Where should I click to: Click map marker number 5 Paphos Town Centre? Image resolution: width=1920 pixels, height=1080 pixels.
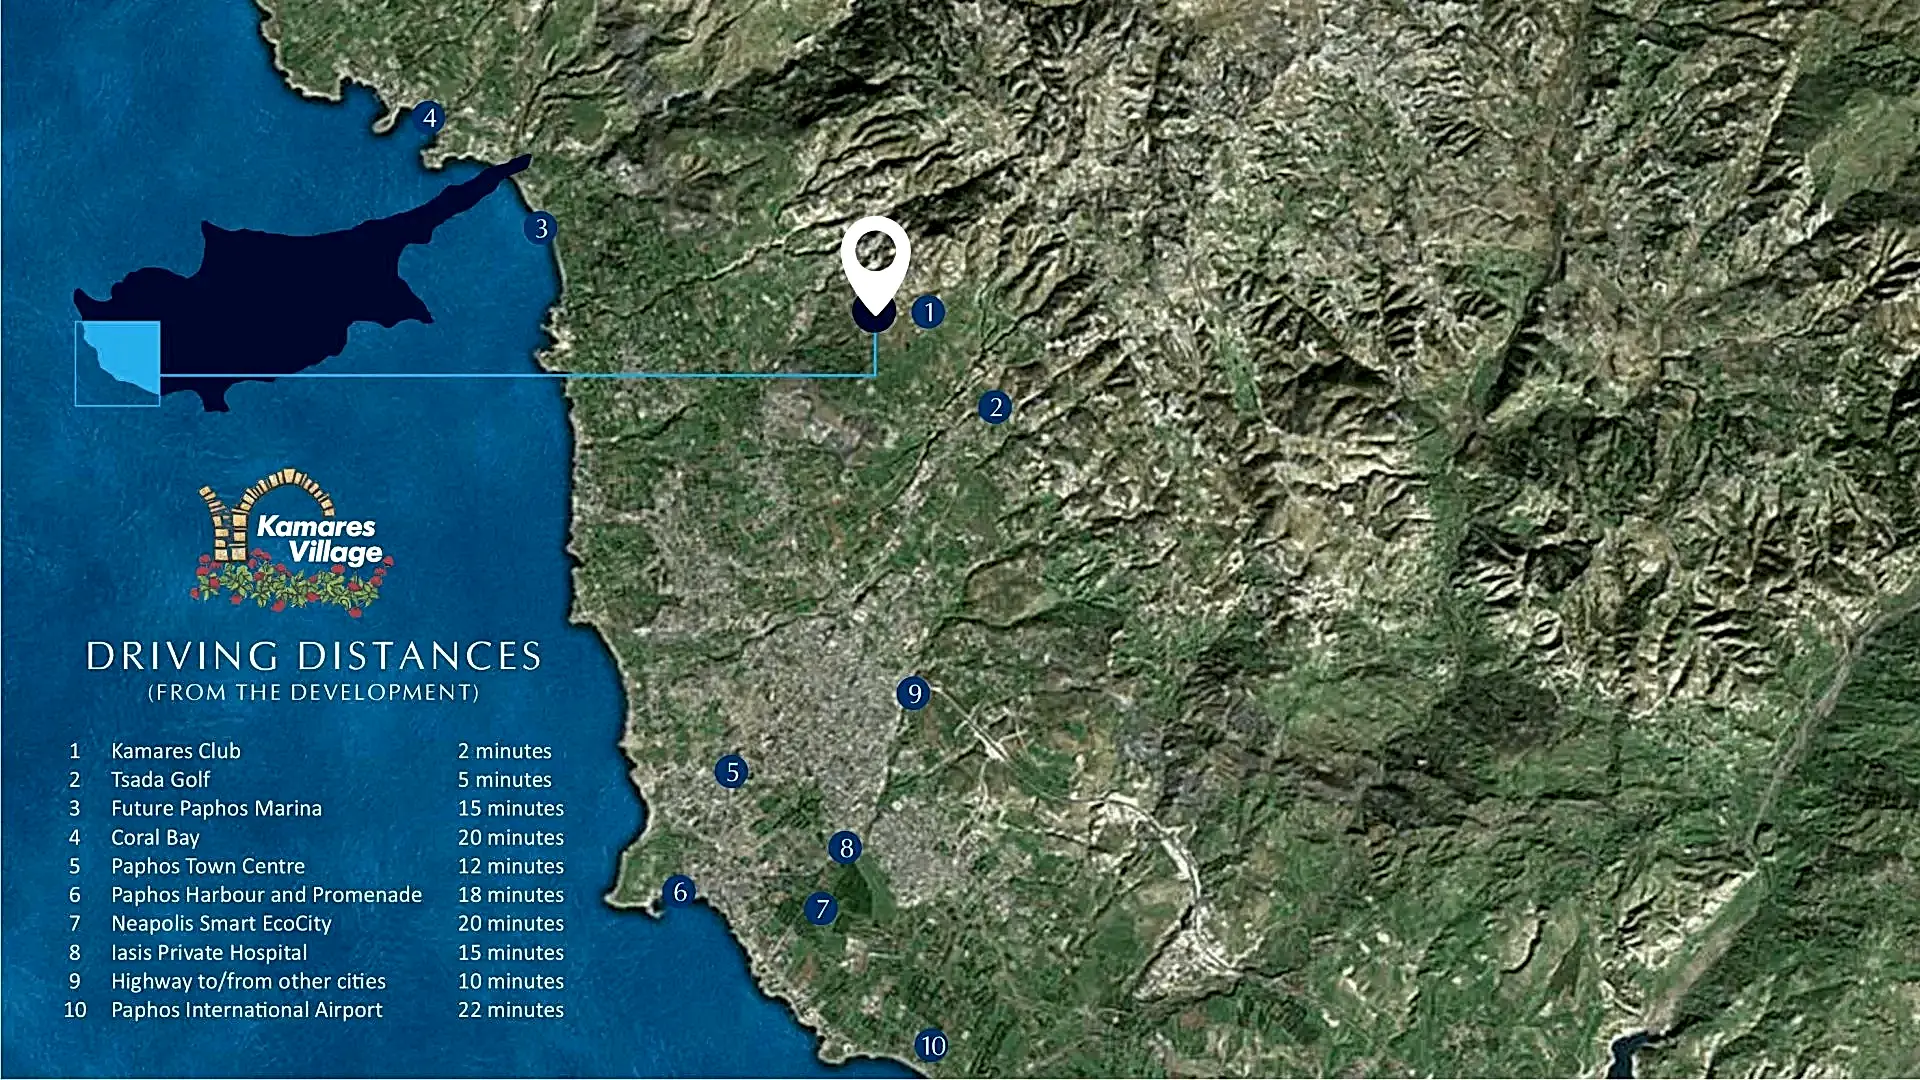(x=732, y=772)
